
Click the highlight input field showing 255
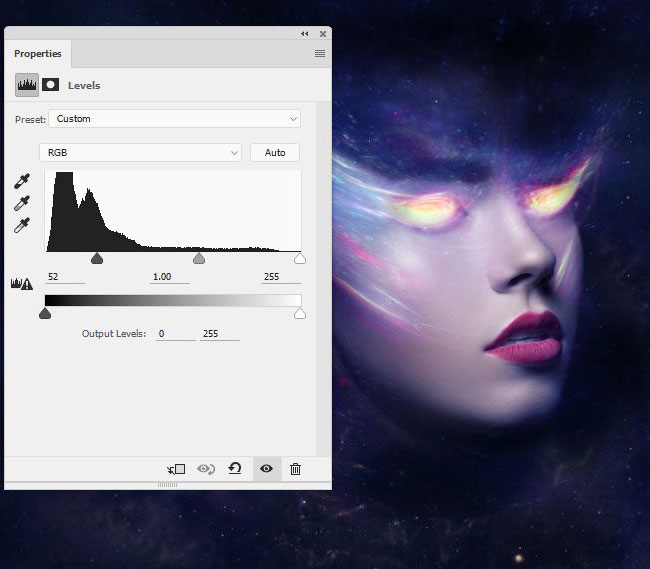click(x=281, y=277)
